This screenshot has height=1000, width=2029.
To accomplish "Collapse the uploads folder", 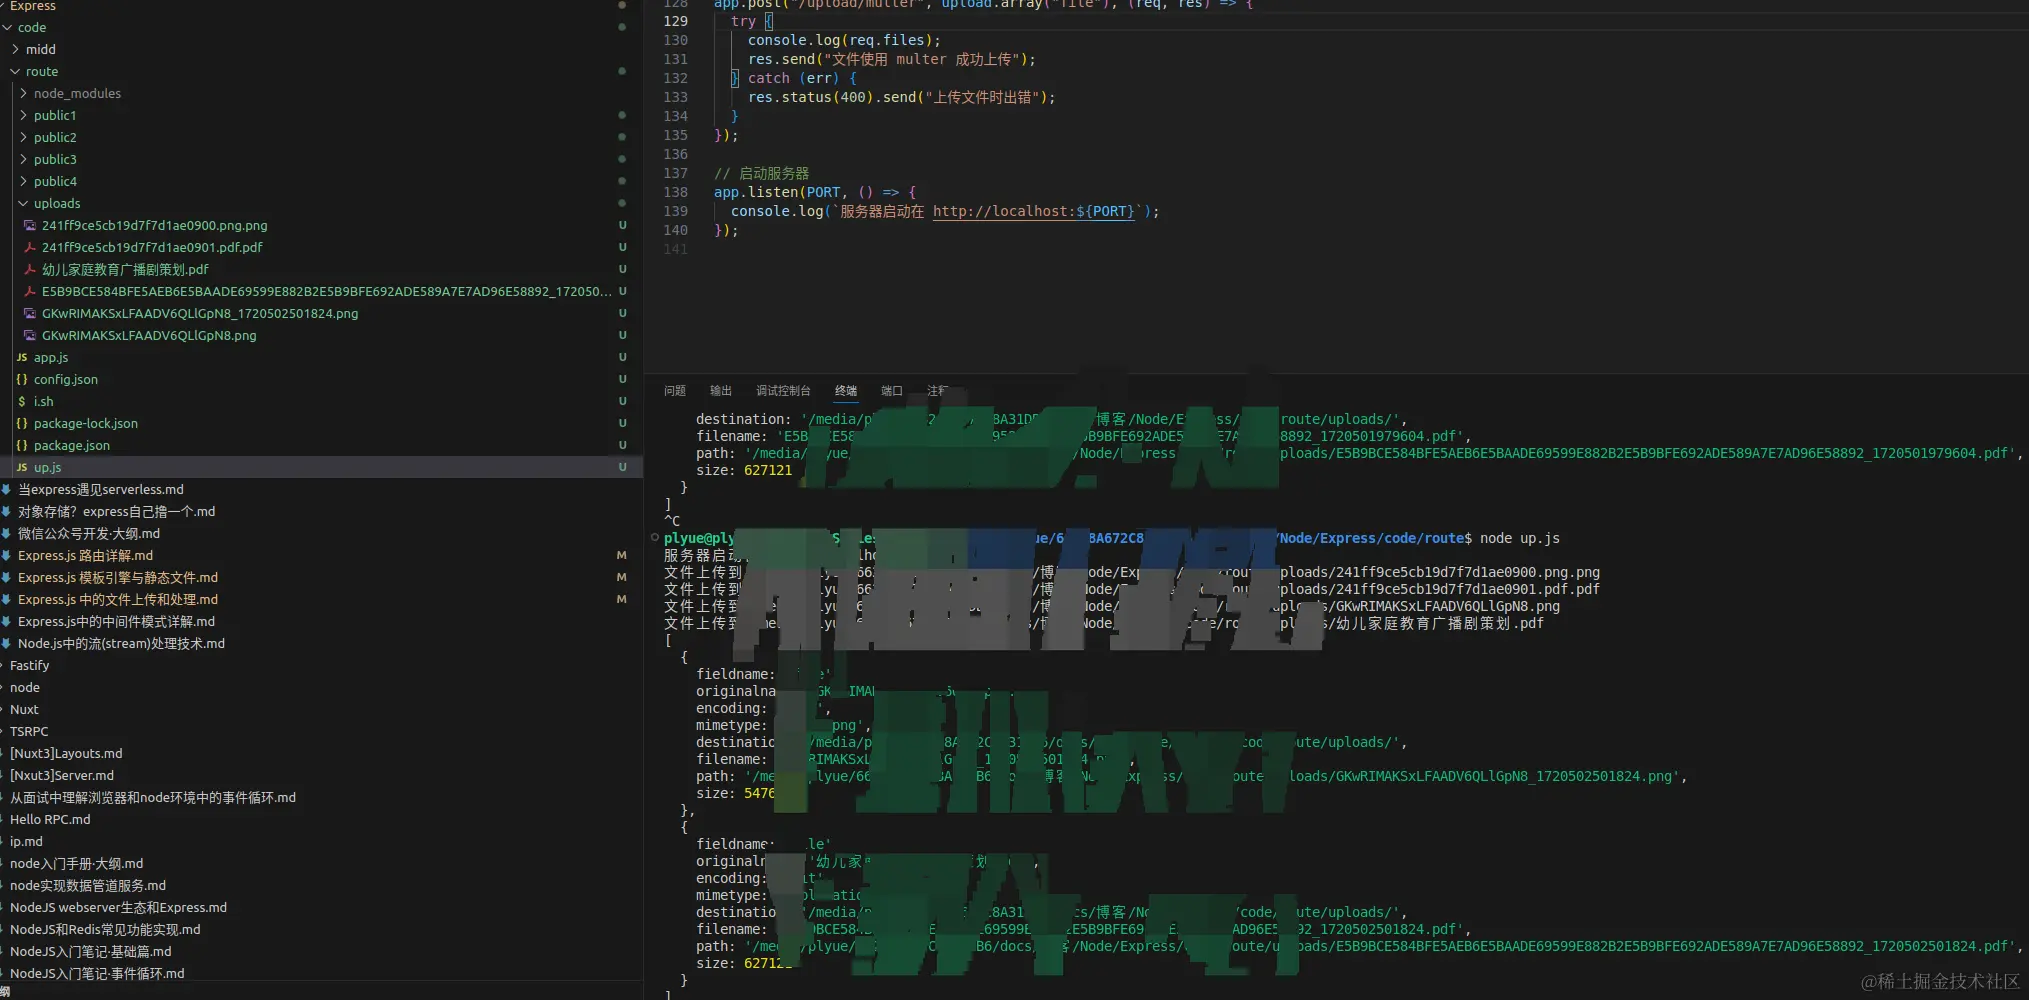I will pos(23,204).
